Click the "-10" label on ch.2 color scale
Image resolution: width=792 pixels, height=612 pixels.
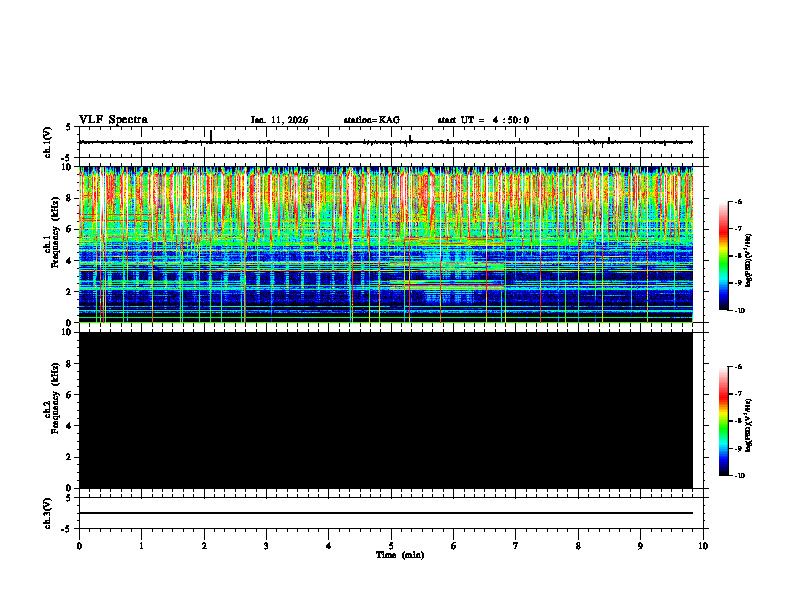pos(739,476)
